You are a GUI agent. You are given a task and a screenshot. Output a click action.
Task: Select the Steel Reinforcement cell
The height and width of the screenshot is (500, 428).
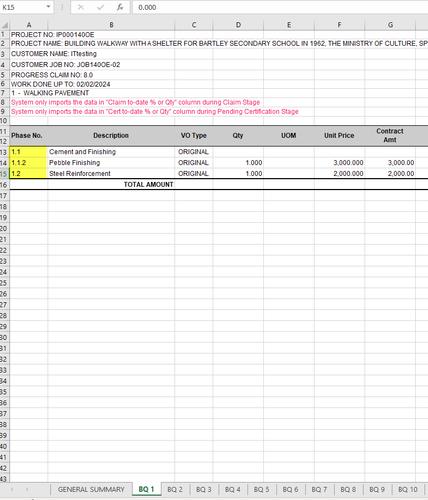point(111,174)
